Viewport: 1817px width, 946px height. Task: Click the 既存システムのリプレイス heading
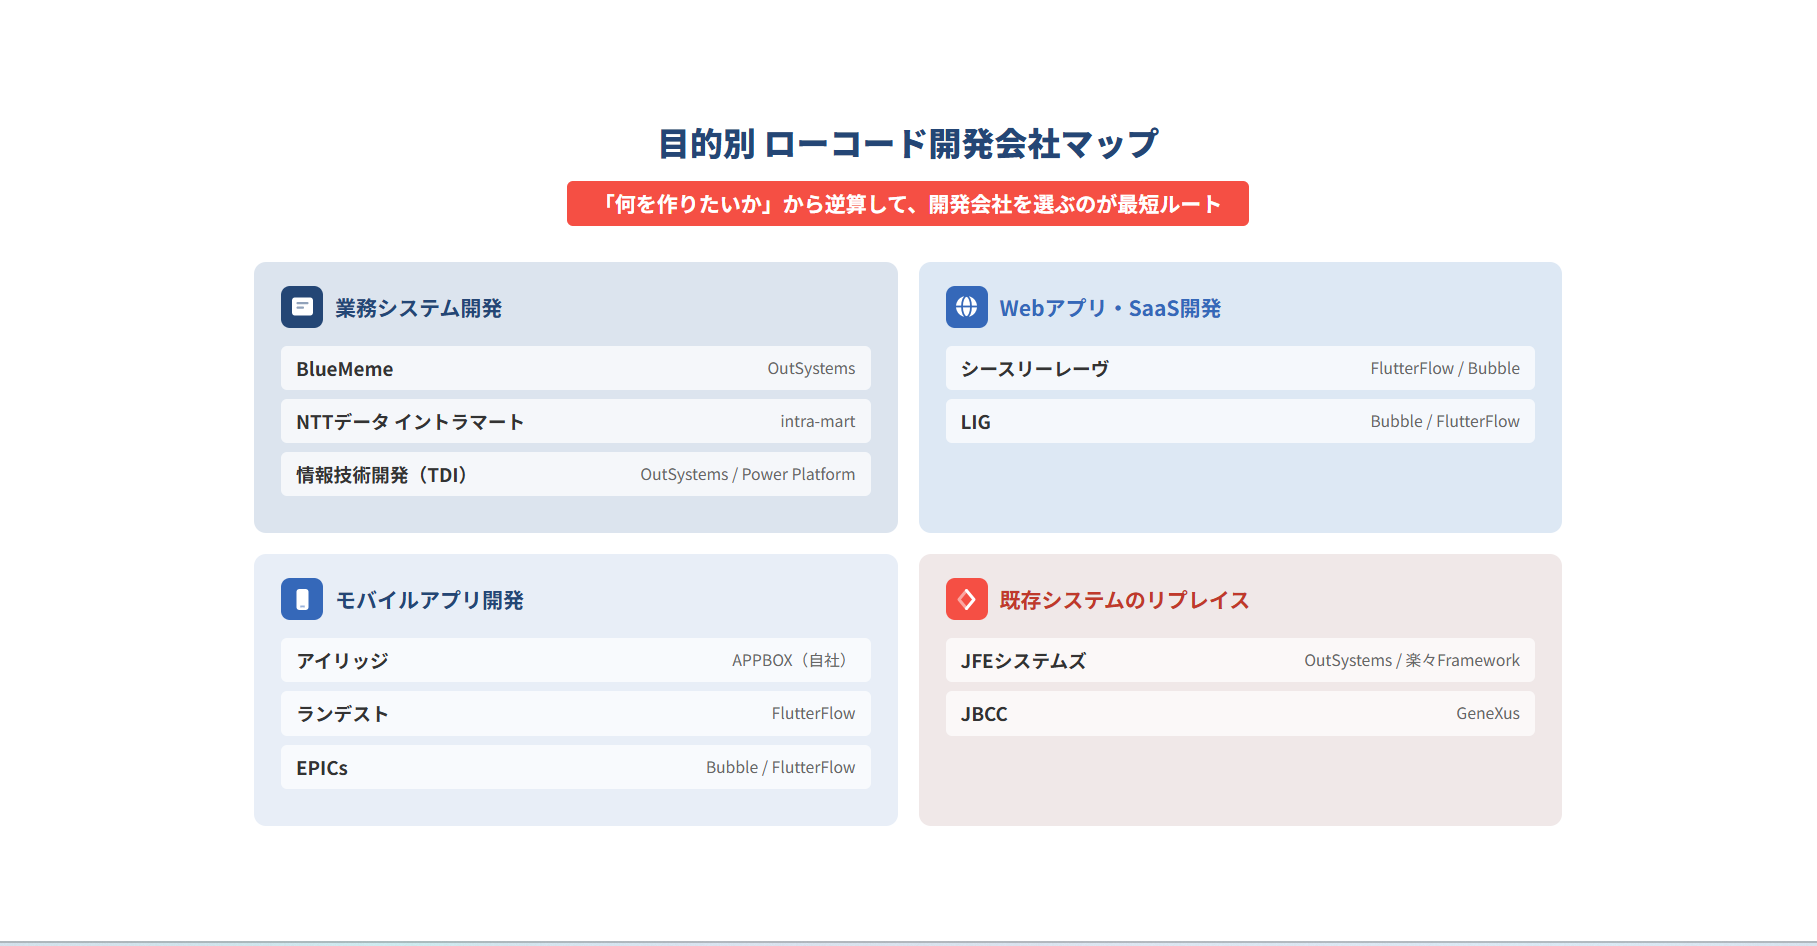(1124, 600)
